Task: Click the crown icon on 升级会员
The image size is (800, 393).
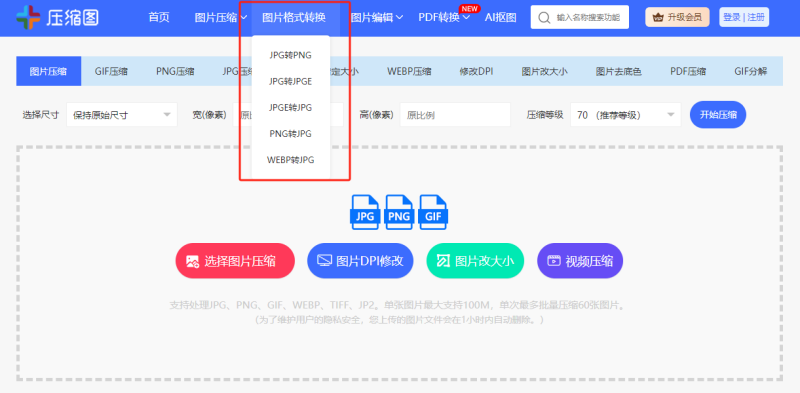Action: (x=658, y=17)
